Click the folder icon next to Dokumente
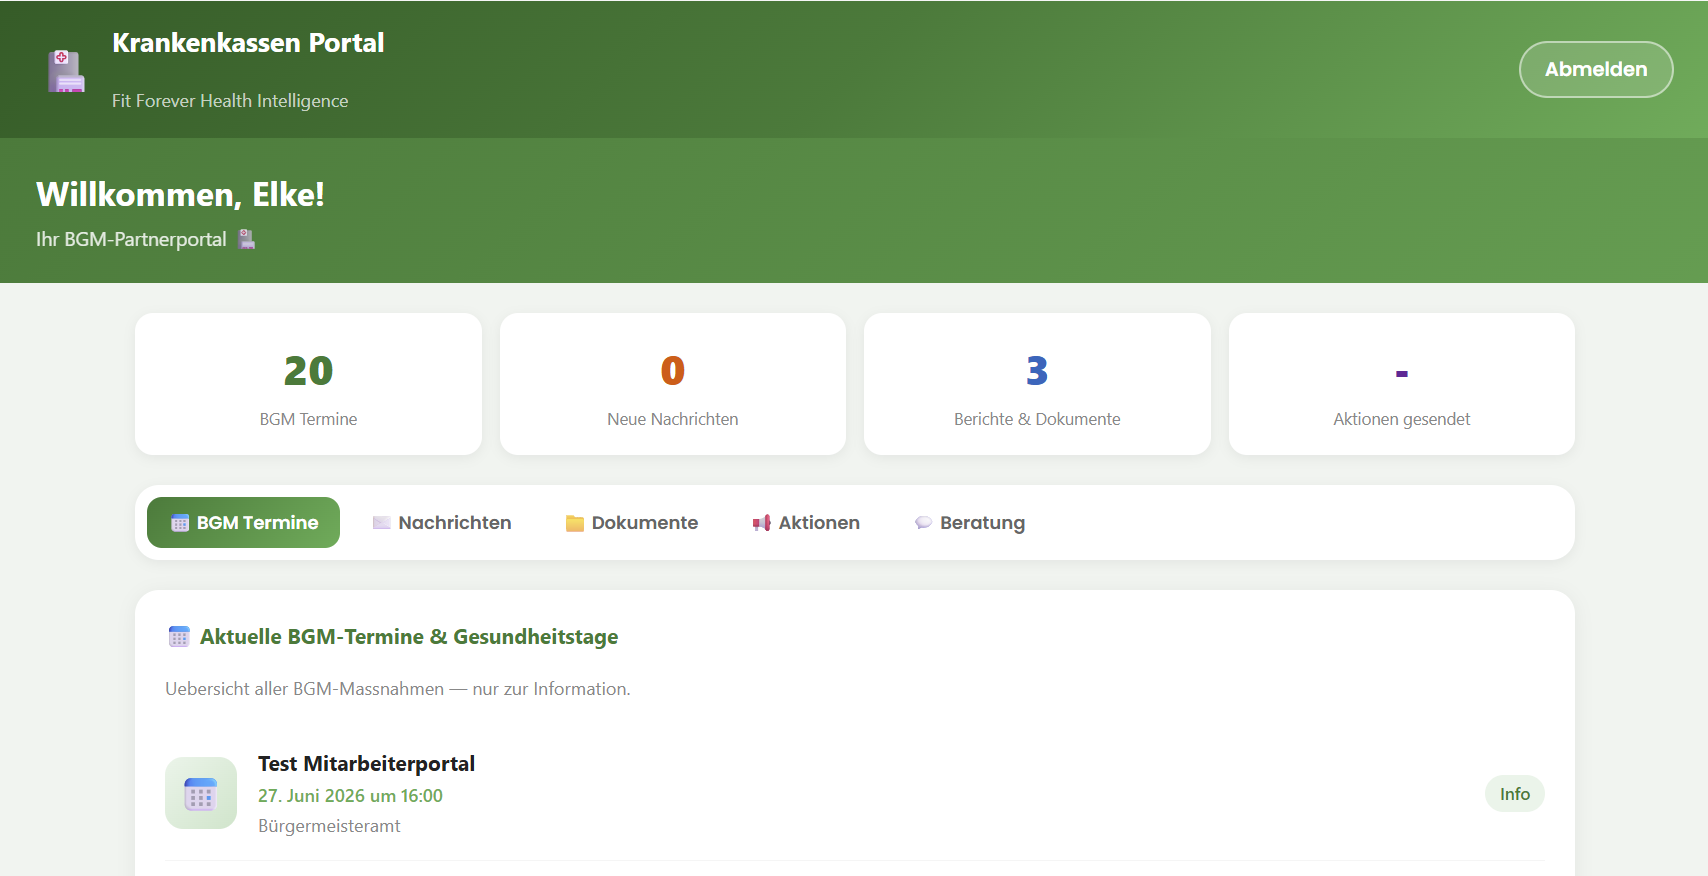1708x876 pixels. pos(575,523)
